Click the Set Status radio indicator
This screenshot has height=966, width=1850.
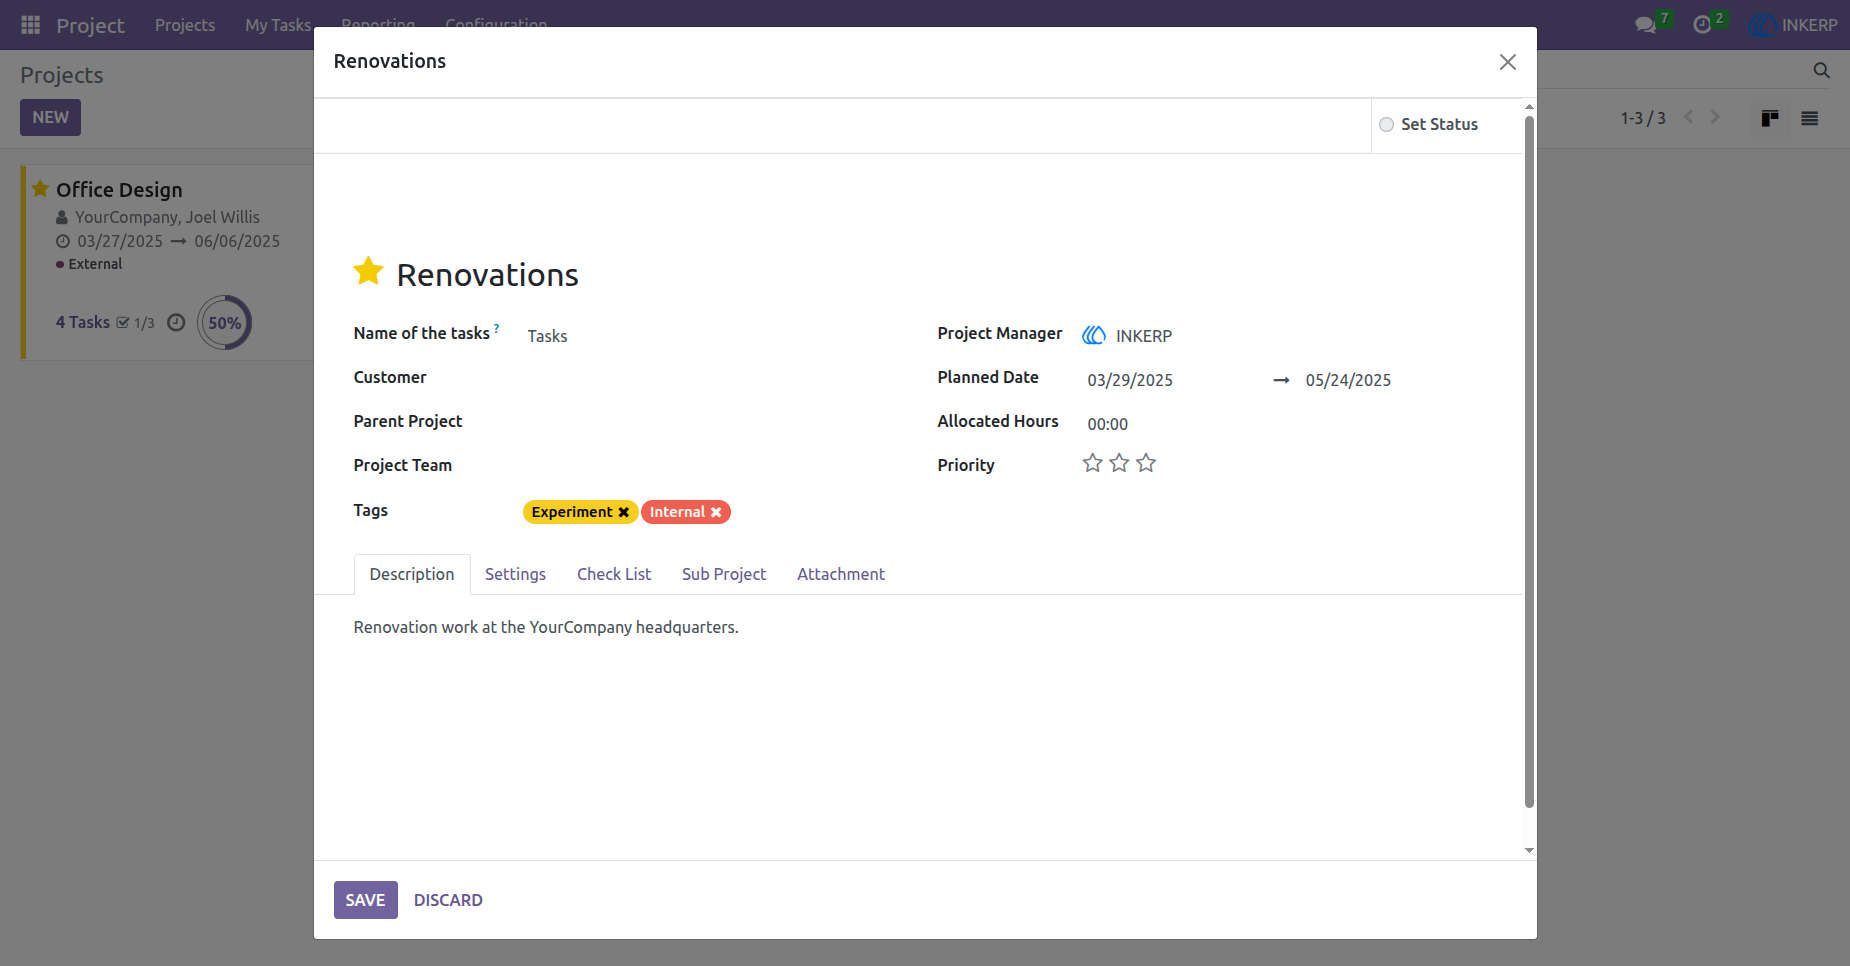pos(1386,125)
